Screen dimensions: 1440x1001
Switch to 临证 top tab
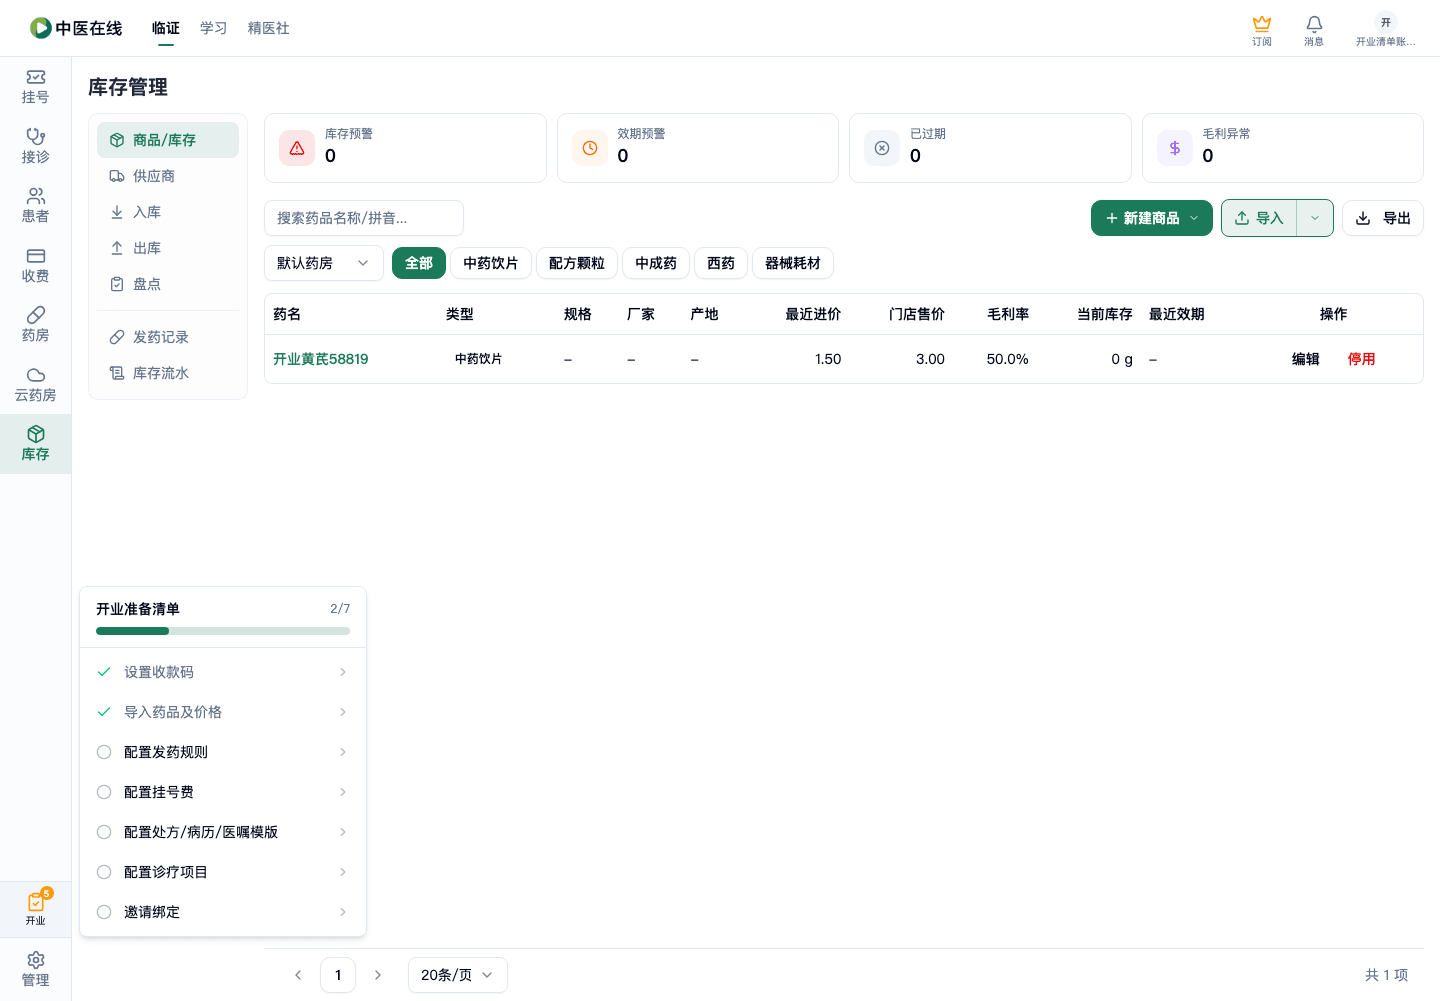[x=166, y=28]
